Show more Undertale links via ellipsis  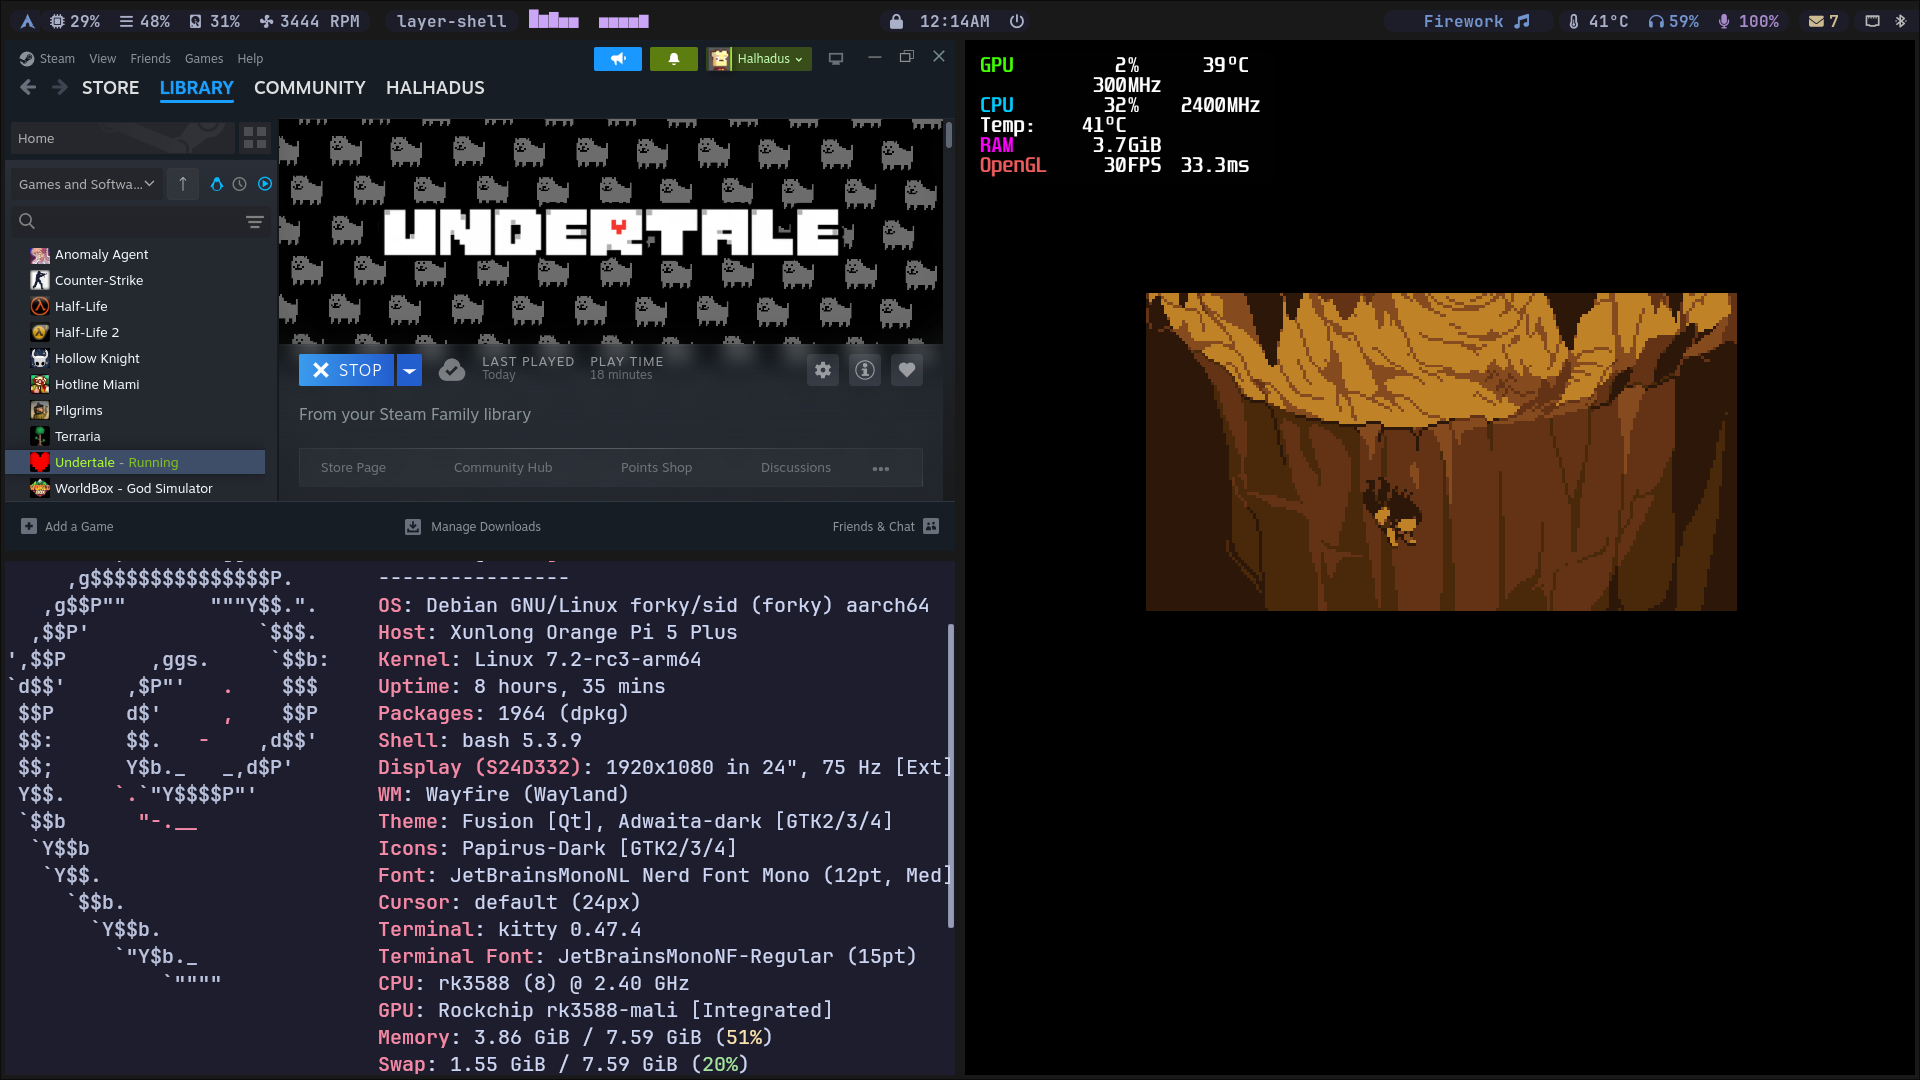pos(881,468)
